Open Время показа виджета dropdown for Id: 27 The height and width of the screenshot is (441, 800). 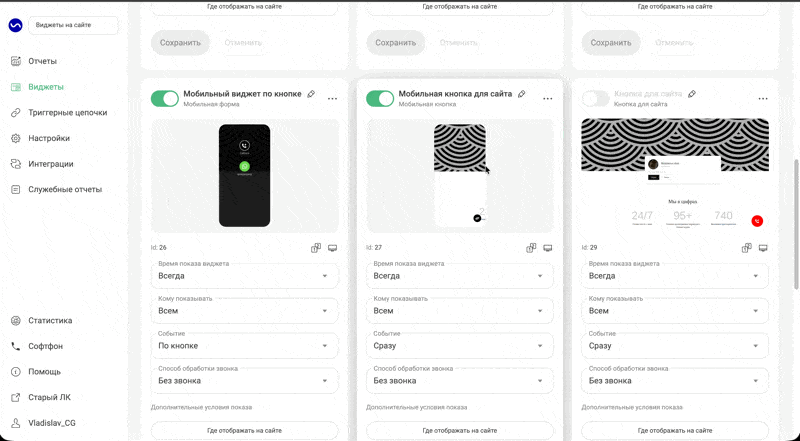[460, 276]
